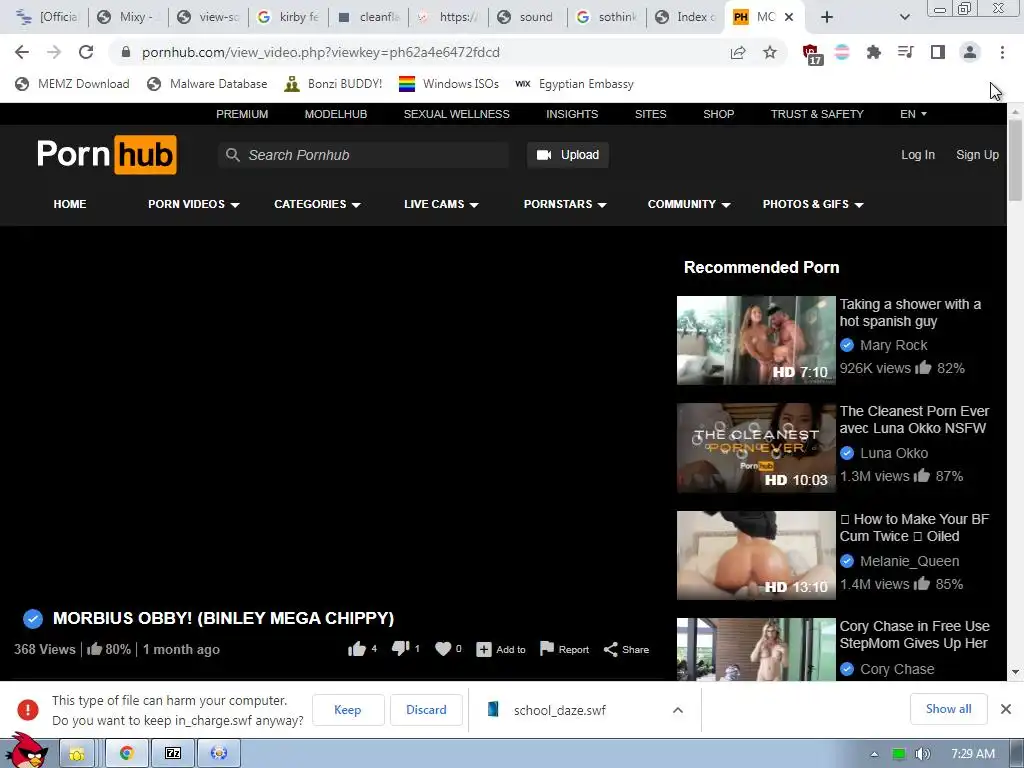Viewport: 1024px width, 768px height.
Task: Open the Bonzi BUDDY! bookmark
Action: pos(333,84)
